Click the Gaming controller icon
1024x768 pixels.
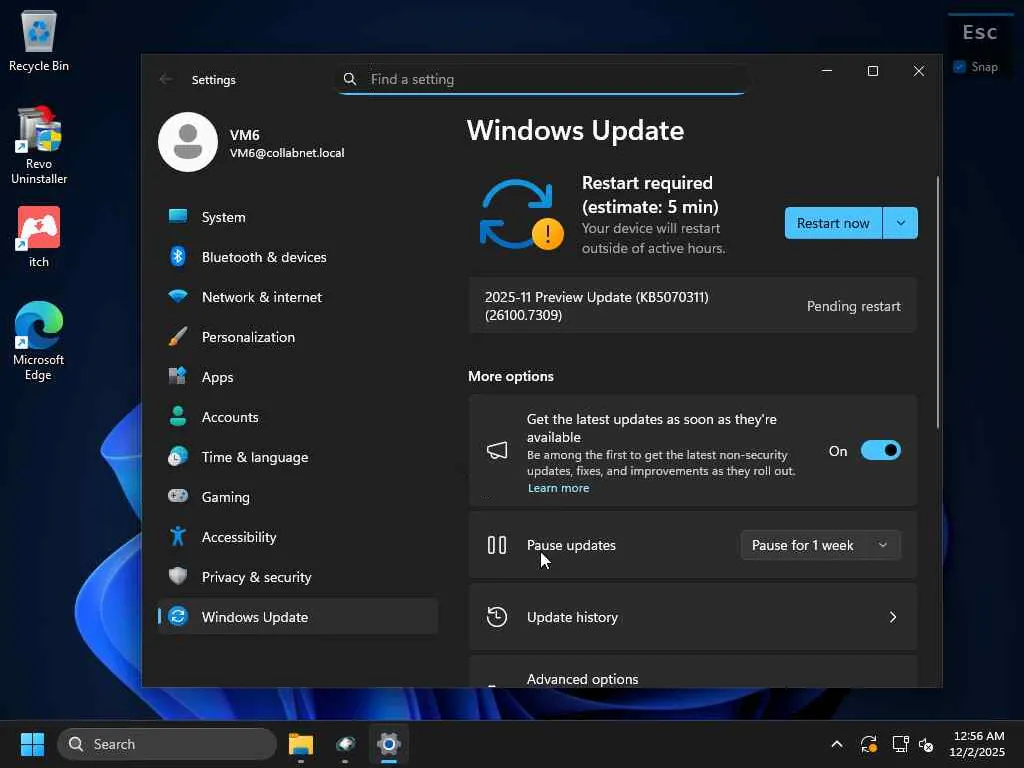(178, 496)
